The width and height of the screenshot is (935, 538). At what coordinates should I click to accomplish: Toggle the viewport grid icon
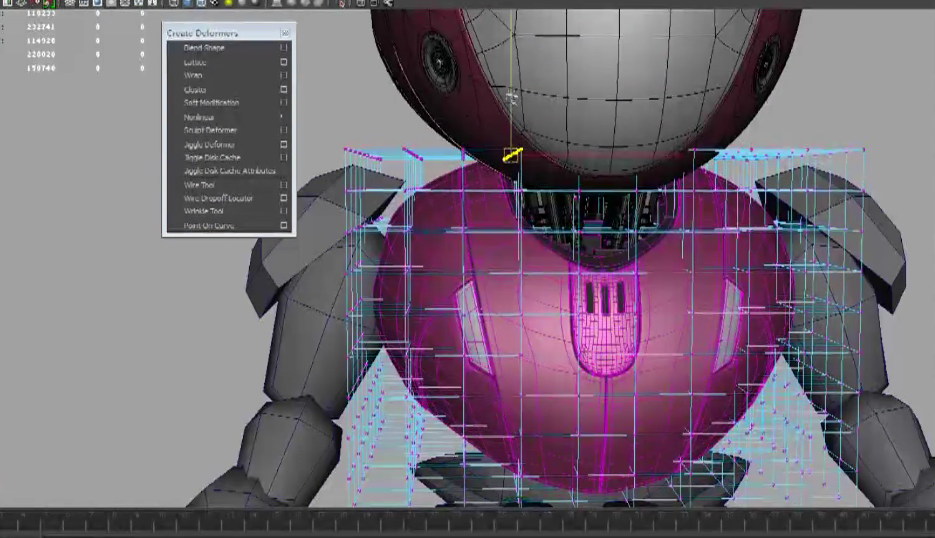pos(70,4)
